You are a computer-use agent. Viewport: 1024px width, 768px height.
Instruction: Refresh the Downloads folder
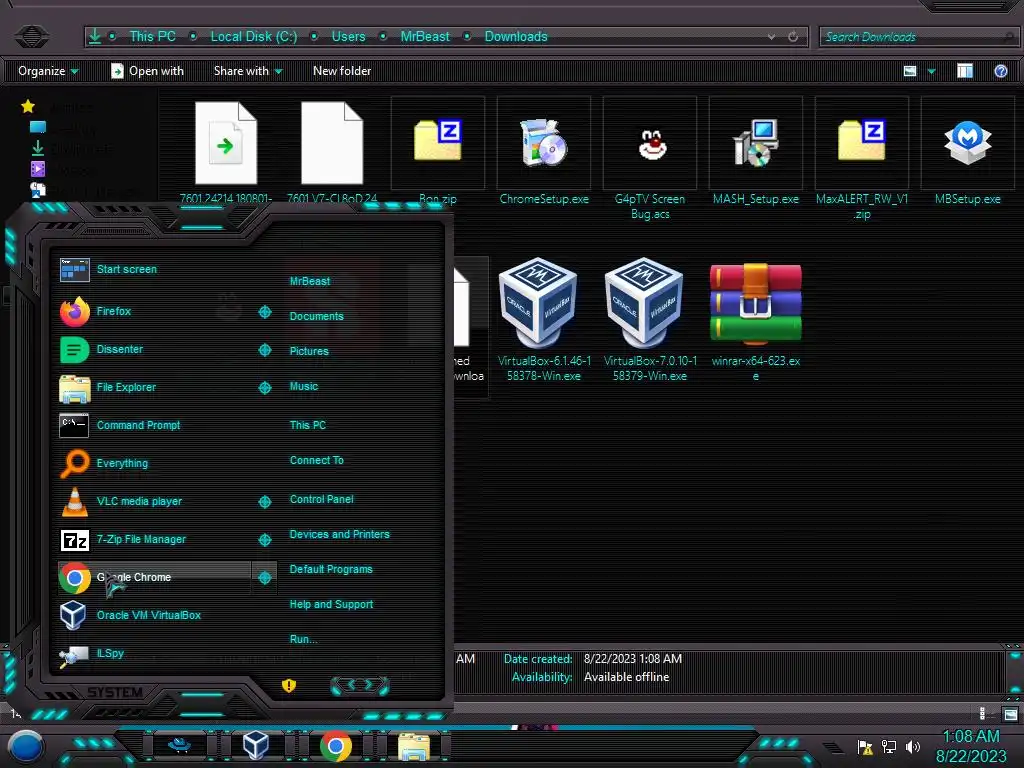[x=793, y=37]
